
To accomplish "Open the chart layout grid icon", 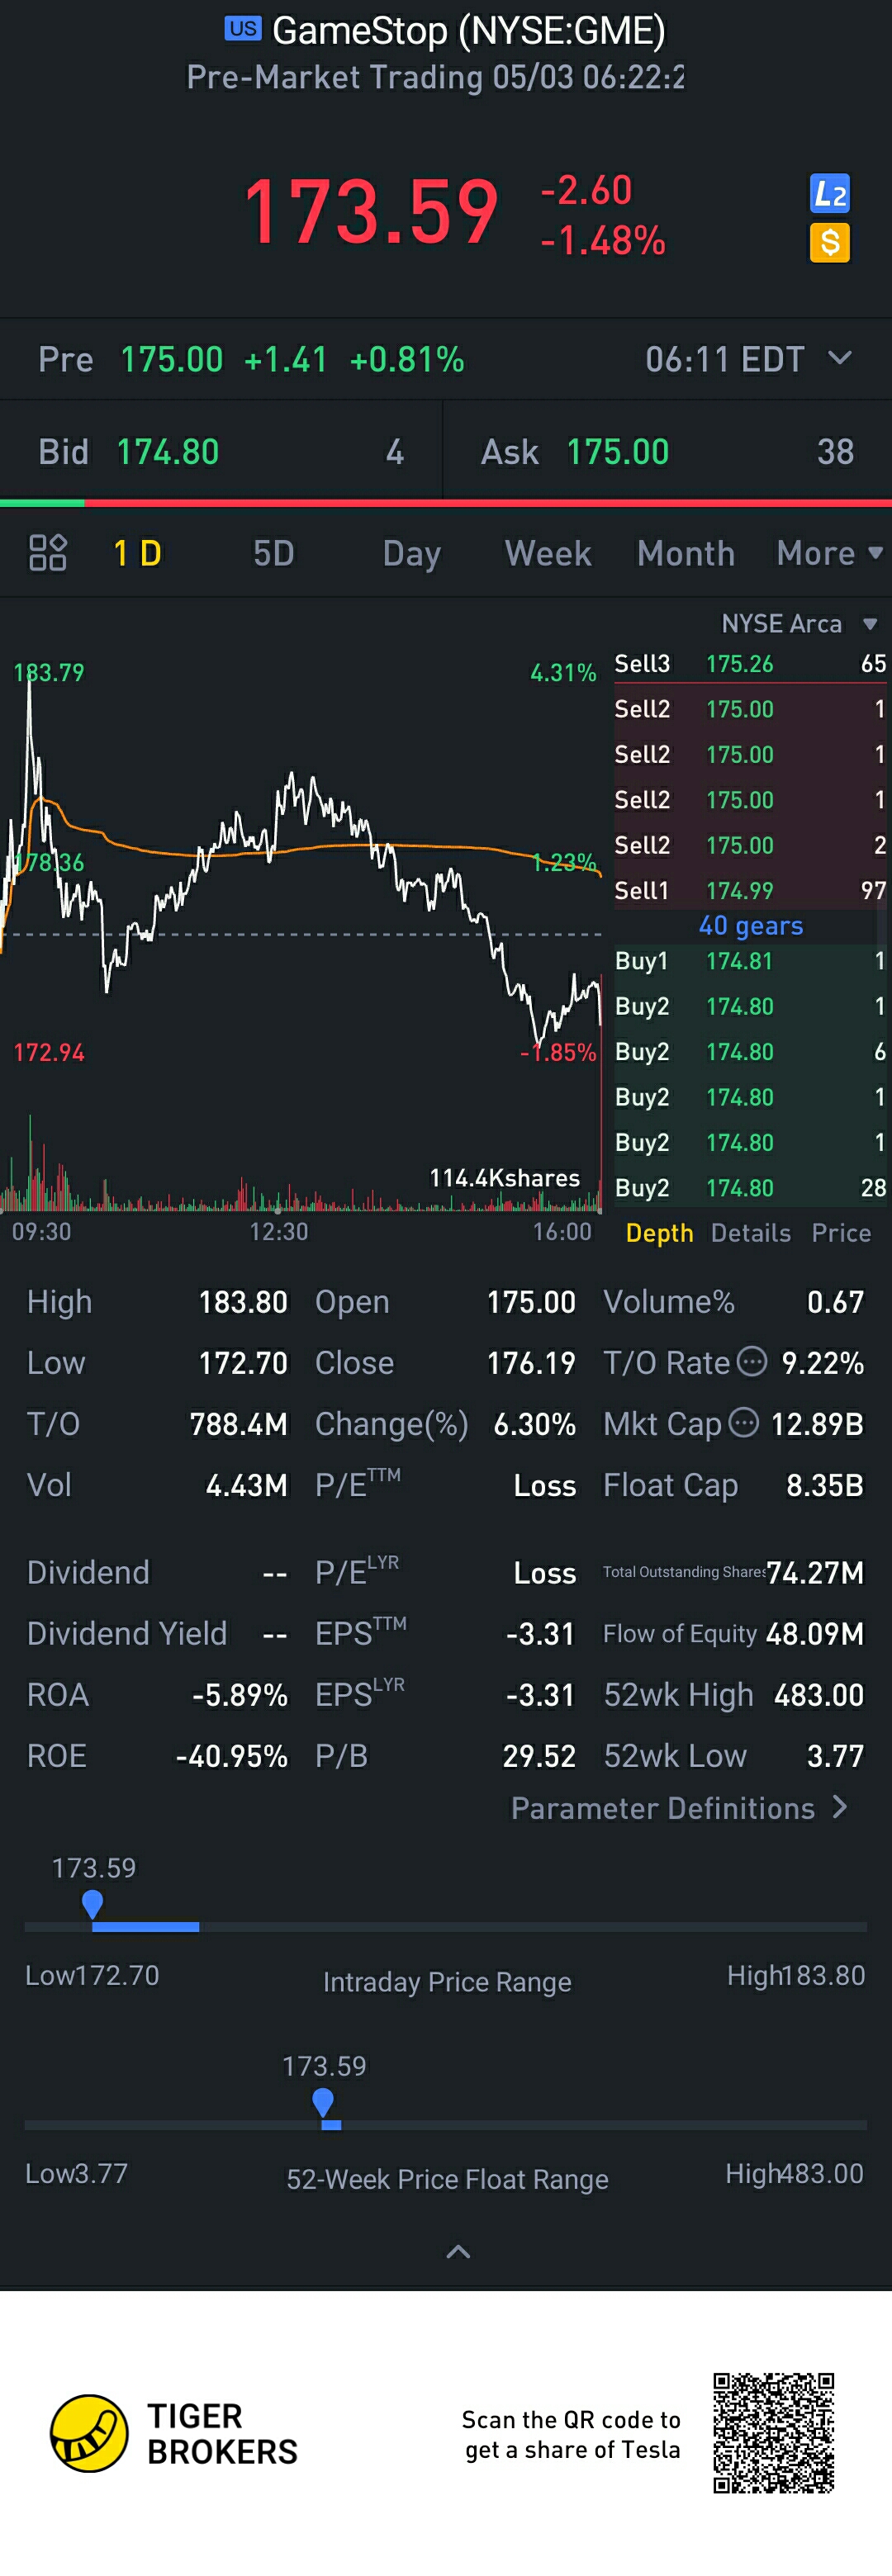I will (x=47, y=553).
